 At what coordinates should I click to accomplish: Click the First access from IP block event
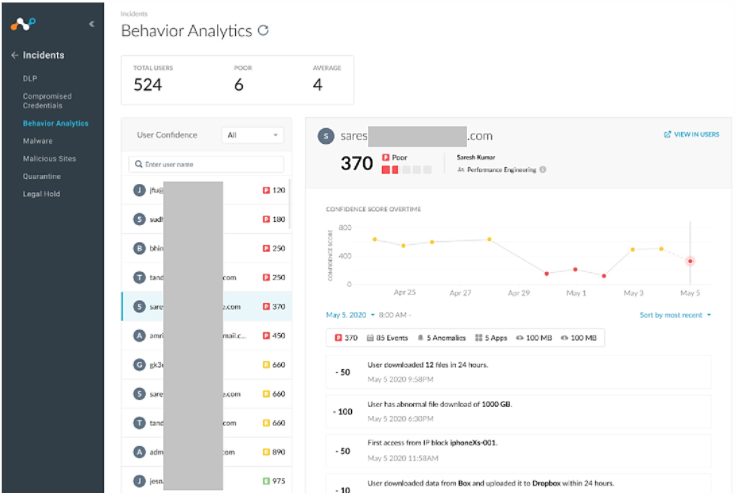518,451
